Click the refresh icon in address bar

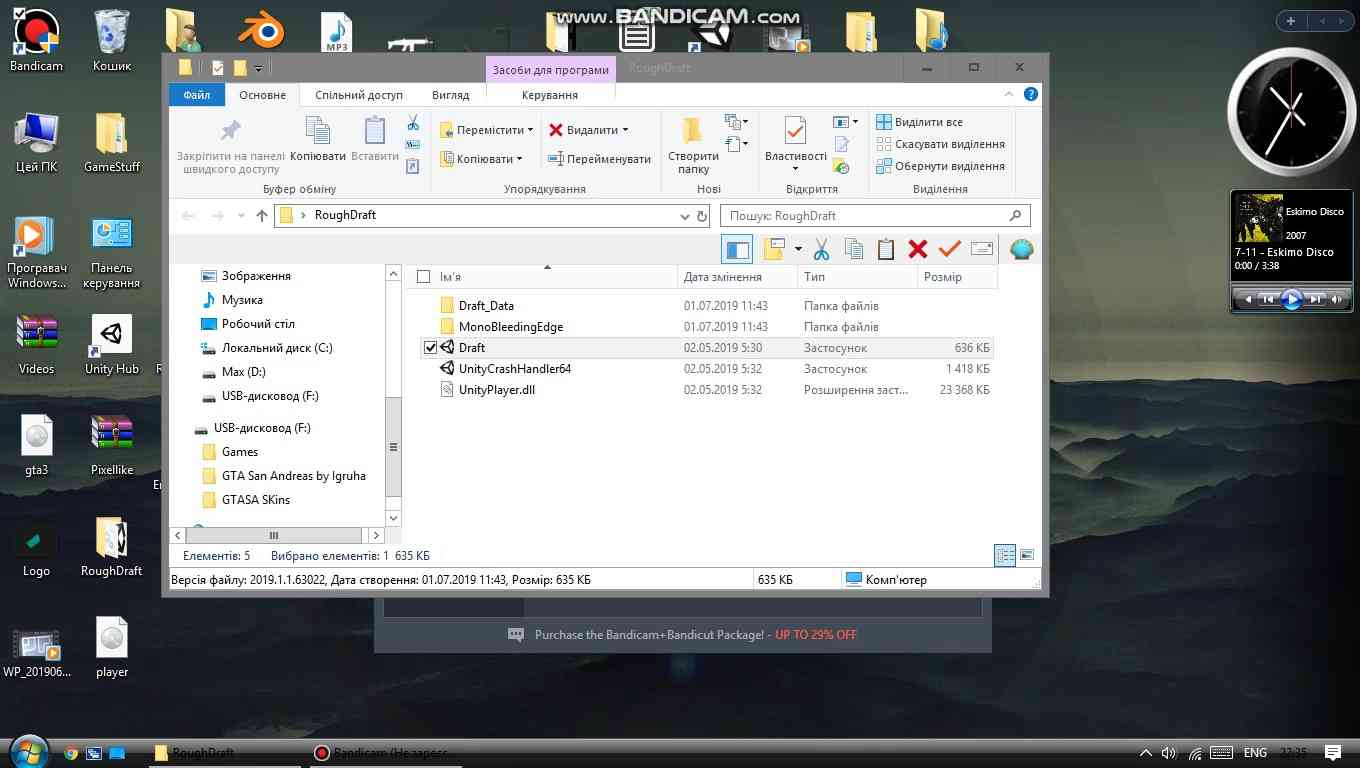click(x=702, y=216)
